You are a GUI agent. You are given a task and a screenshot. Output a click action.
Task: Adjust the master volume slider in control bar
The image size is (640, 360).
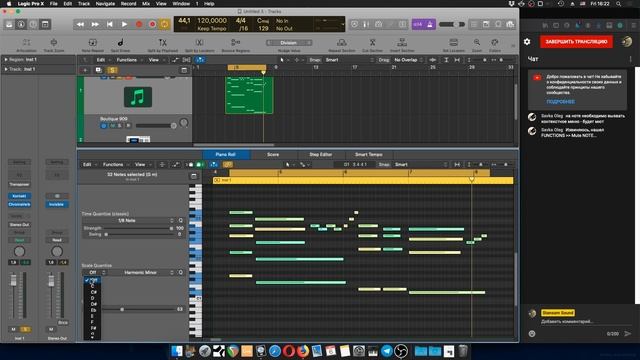click(452, 24)
